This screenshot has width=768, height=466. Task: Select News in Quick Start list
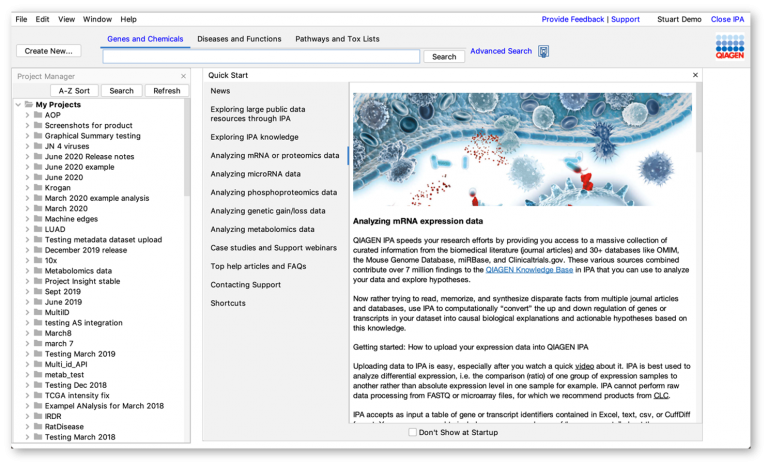coord(220,91)
